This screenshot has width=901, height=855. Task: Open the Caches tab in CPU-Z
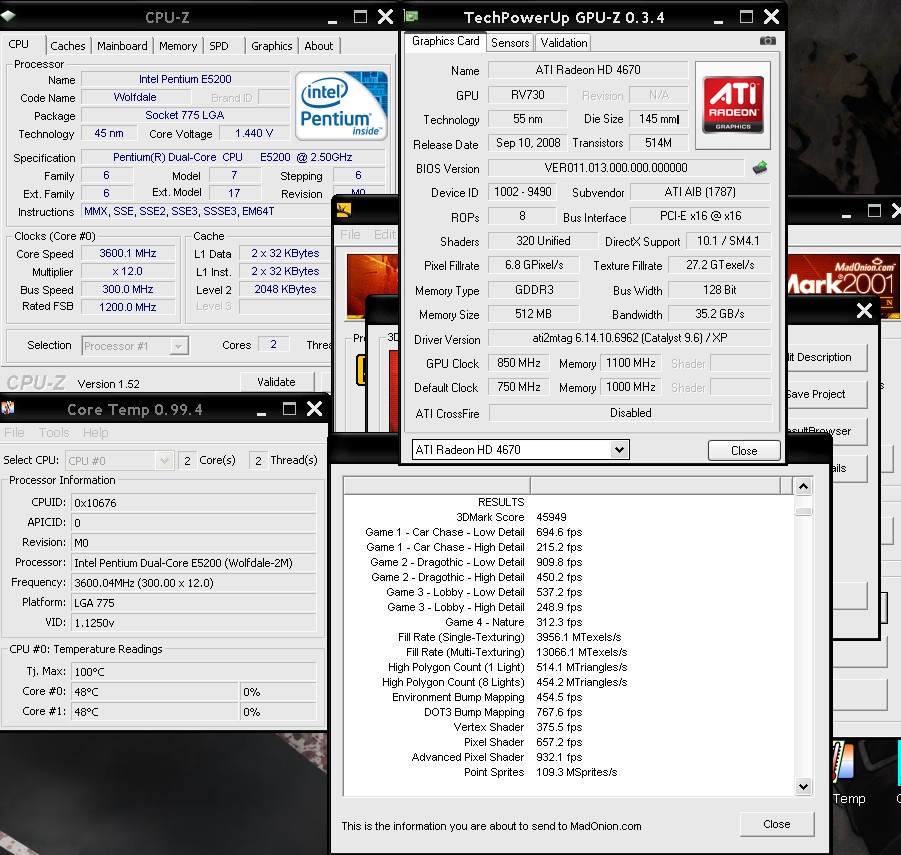click(68, 46)
